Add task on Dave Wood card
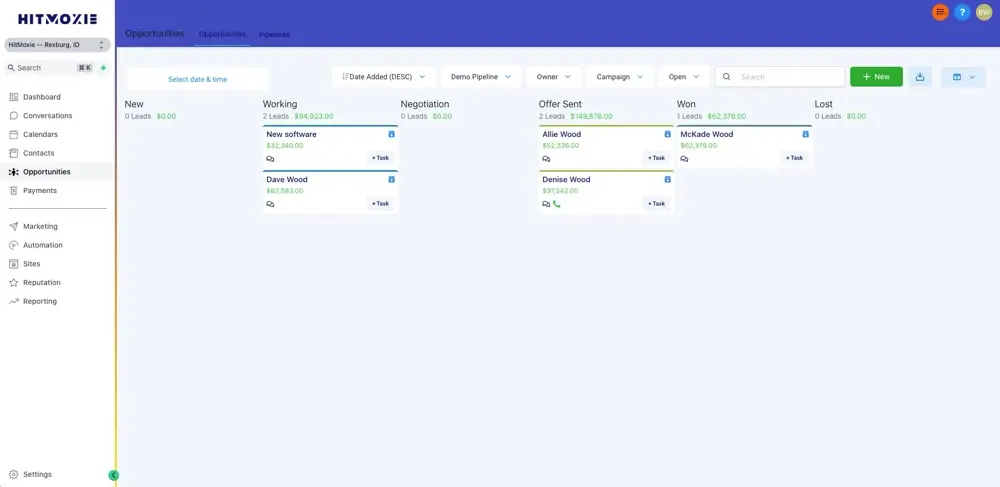The height and width of the screenshot is (487, 1000). pyautogui.click(x=381, y=203)
